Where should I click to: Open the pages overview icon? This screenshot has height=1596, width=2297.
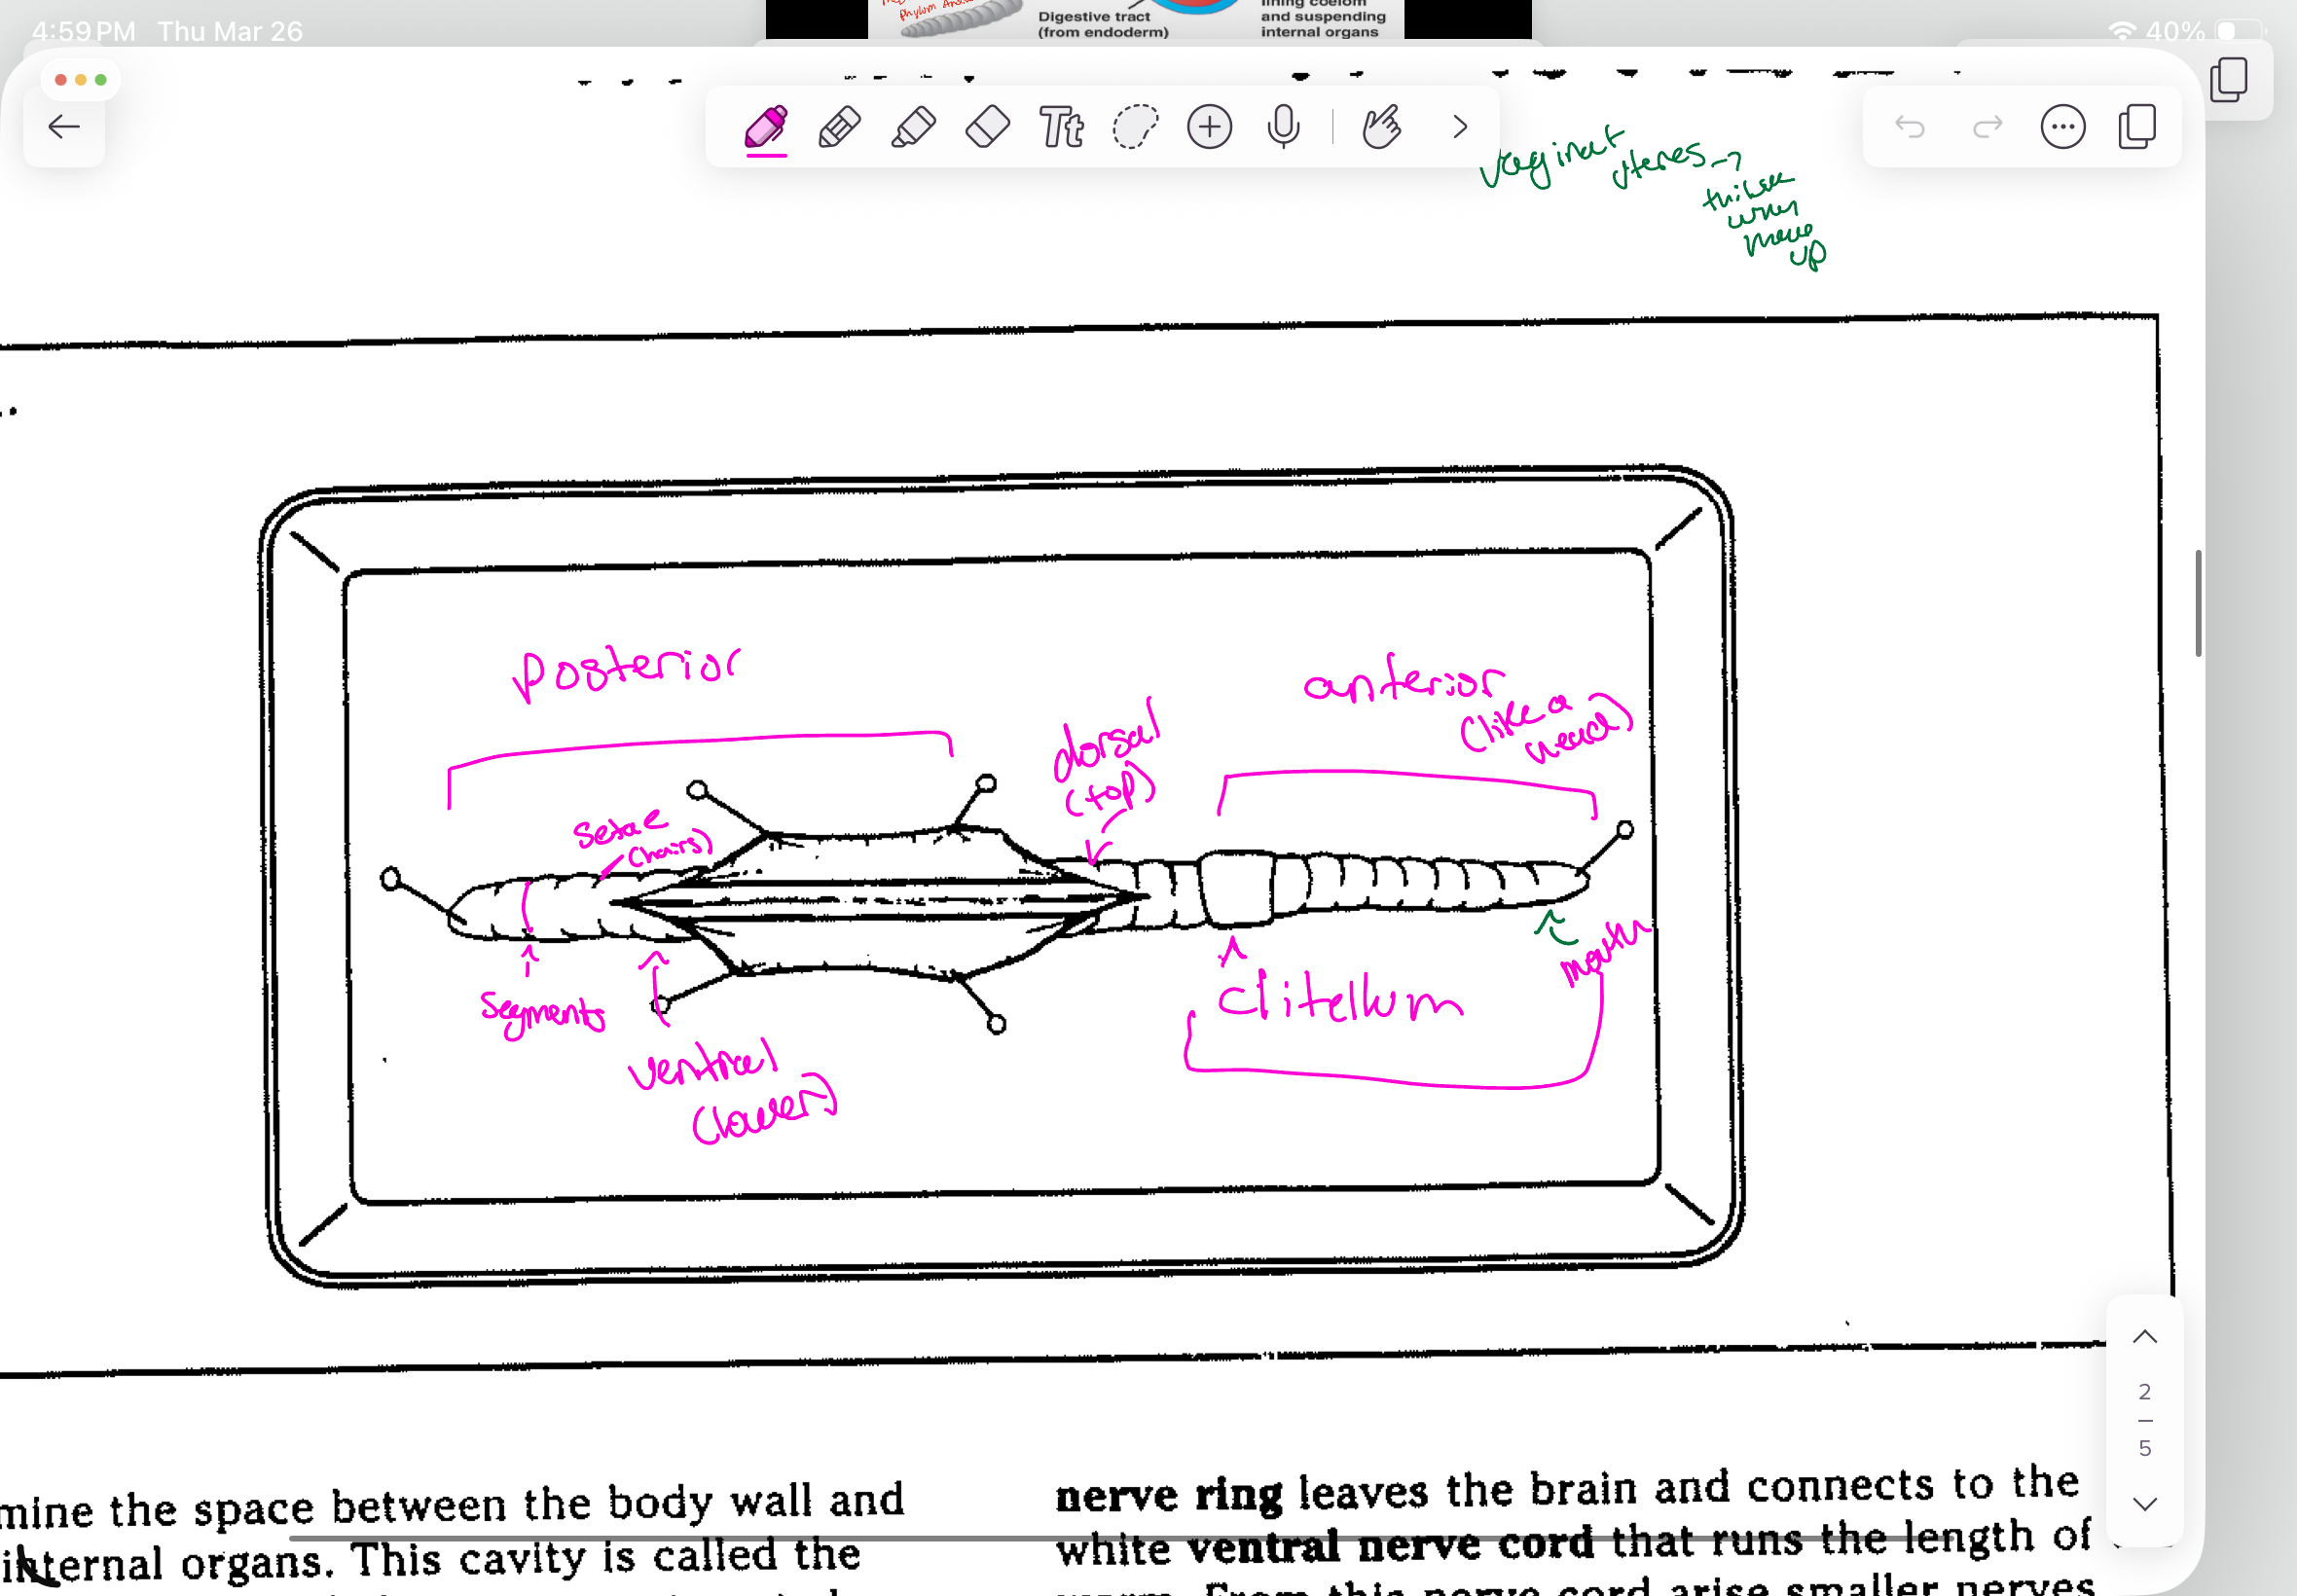point(2137,127)
